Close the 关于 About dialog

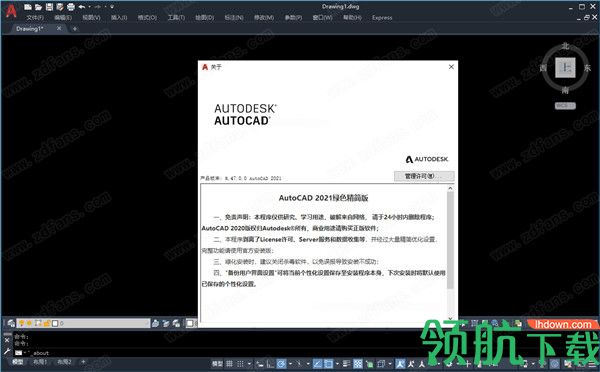pos(451,67)
